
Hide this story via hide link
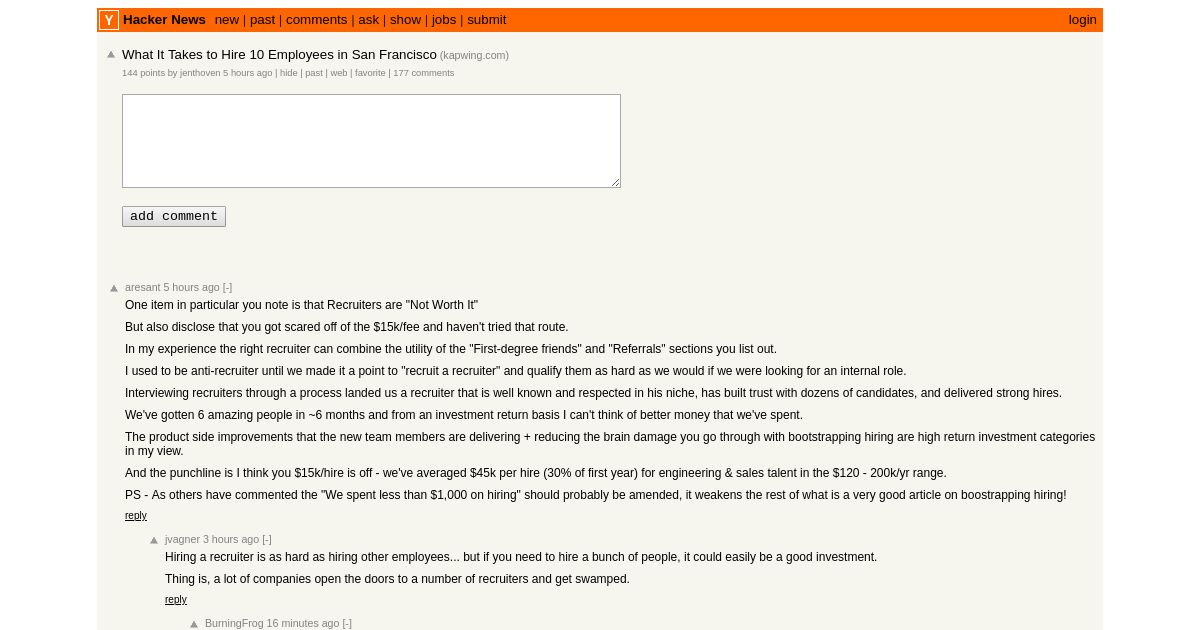(289, 73)
